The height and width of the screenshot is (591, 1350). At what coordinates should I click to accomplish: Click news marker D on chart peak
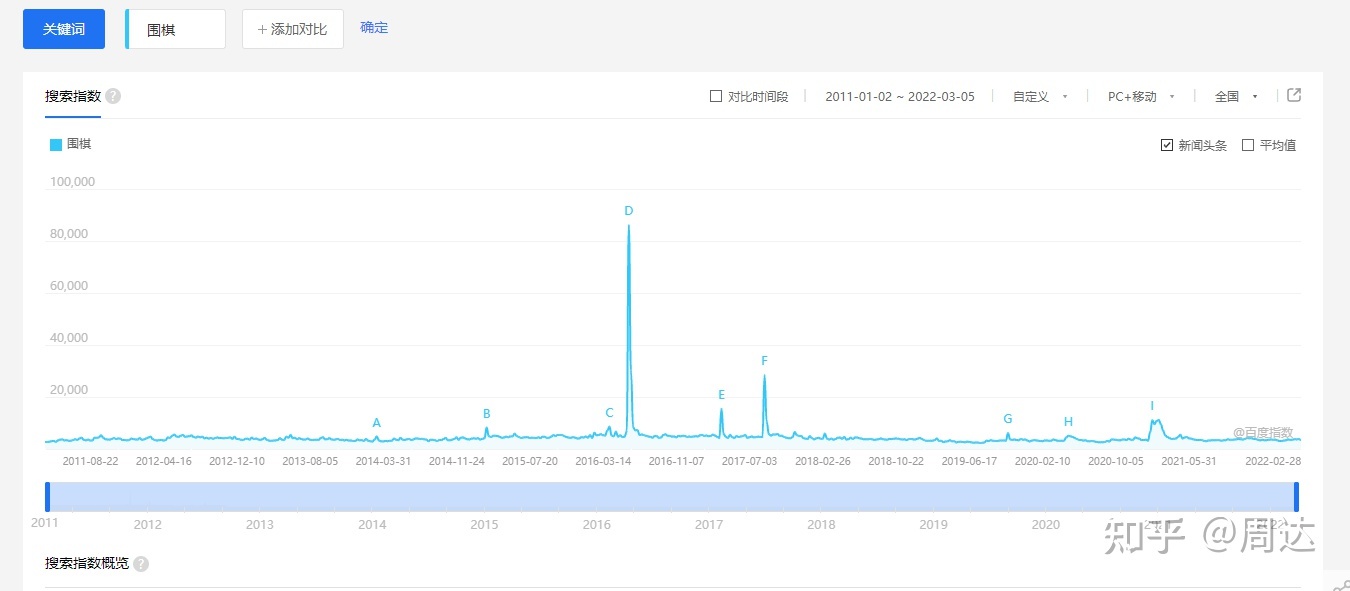(x=629, y=211)
